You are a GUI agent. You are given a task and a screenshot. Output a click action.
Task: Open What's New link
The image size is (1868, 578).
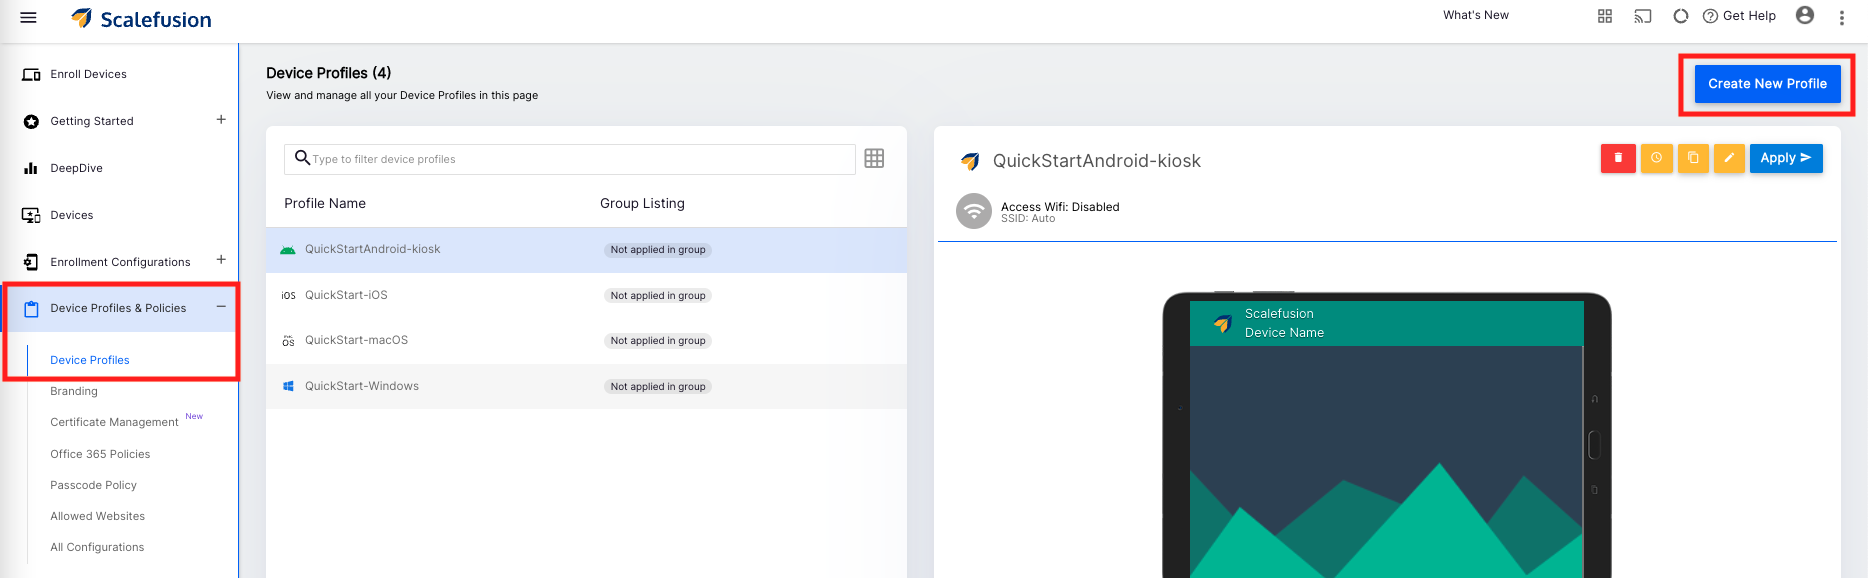point(1476,15)
